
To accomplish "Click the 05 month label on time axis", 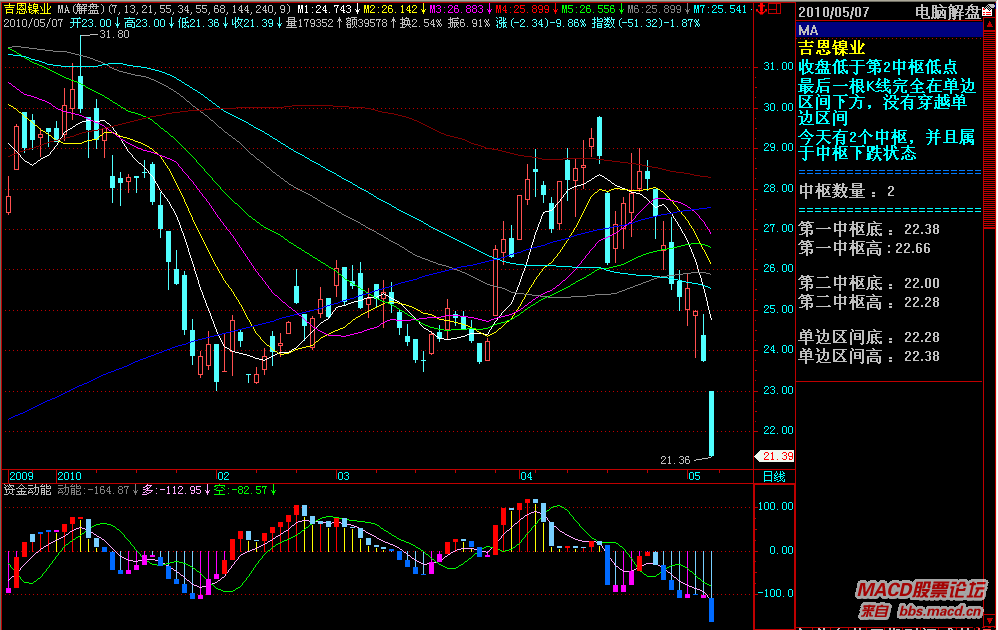I will [694, 477].
